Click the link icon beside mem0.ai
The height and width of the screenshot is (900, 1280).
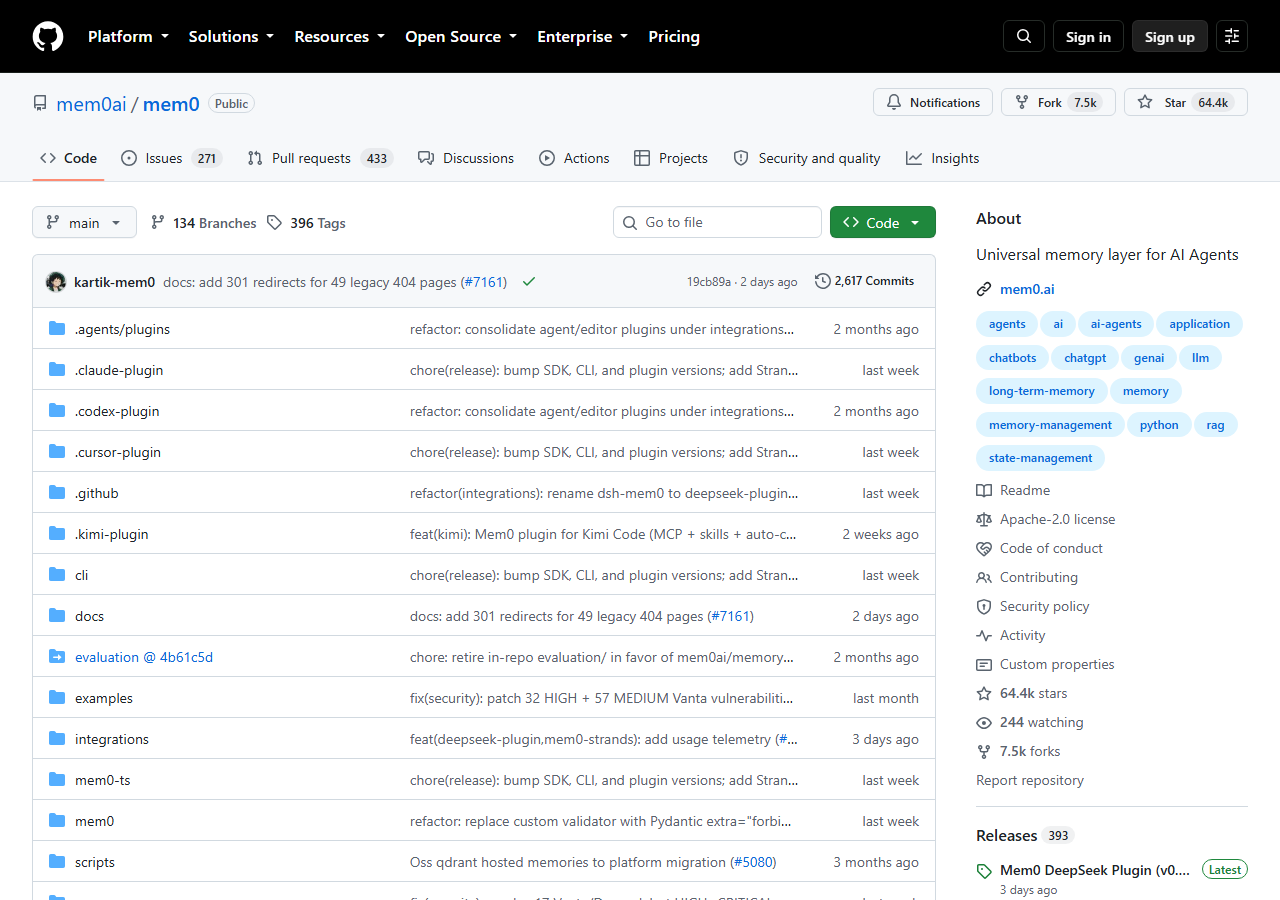coord(984,290)
